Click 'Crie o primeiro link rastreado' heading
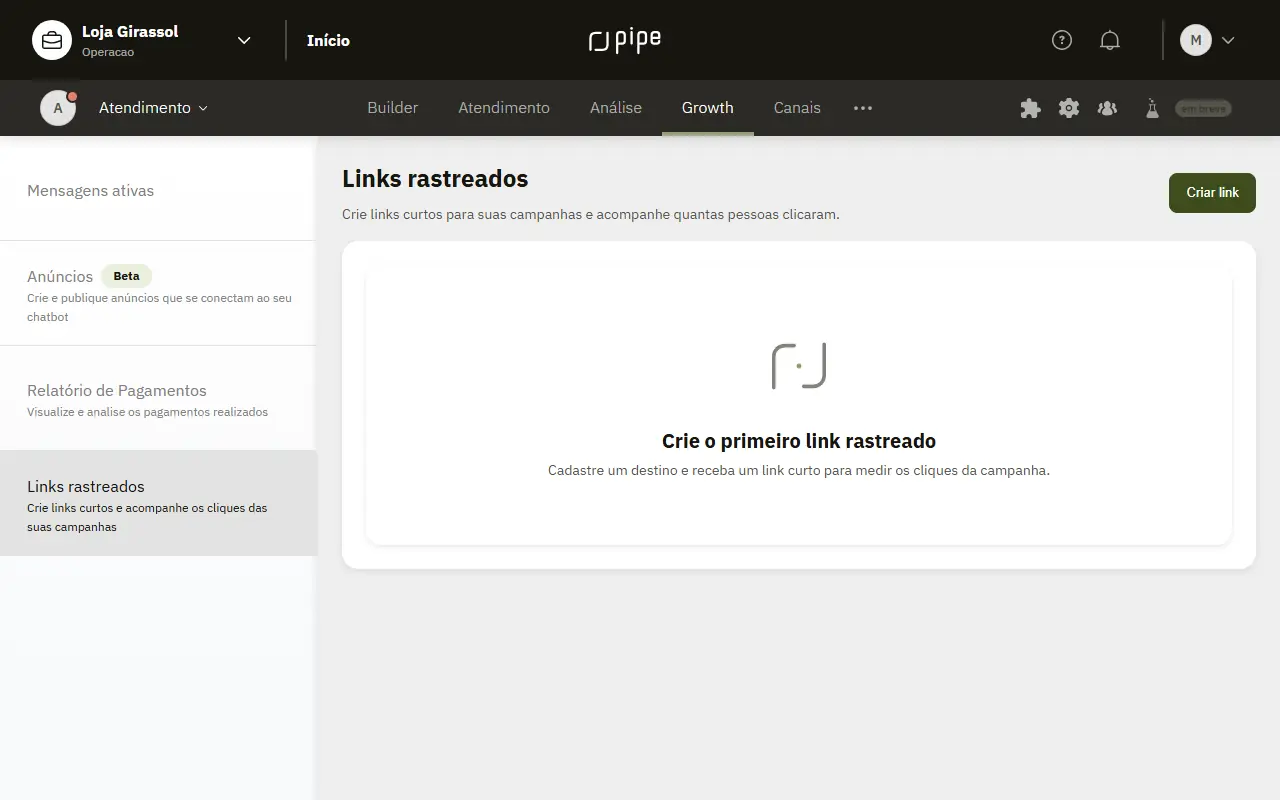The width and height of the screenshot is (1280, 800). tap(799, 441)
